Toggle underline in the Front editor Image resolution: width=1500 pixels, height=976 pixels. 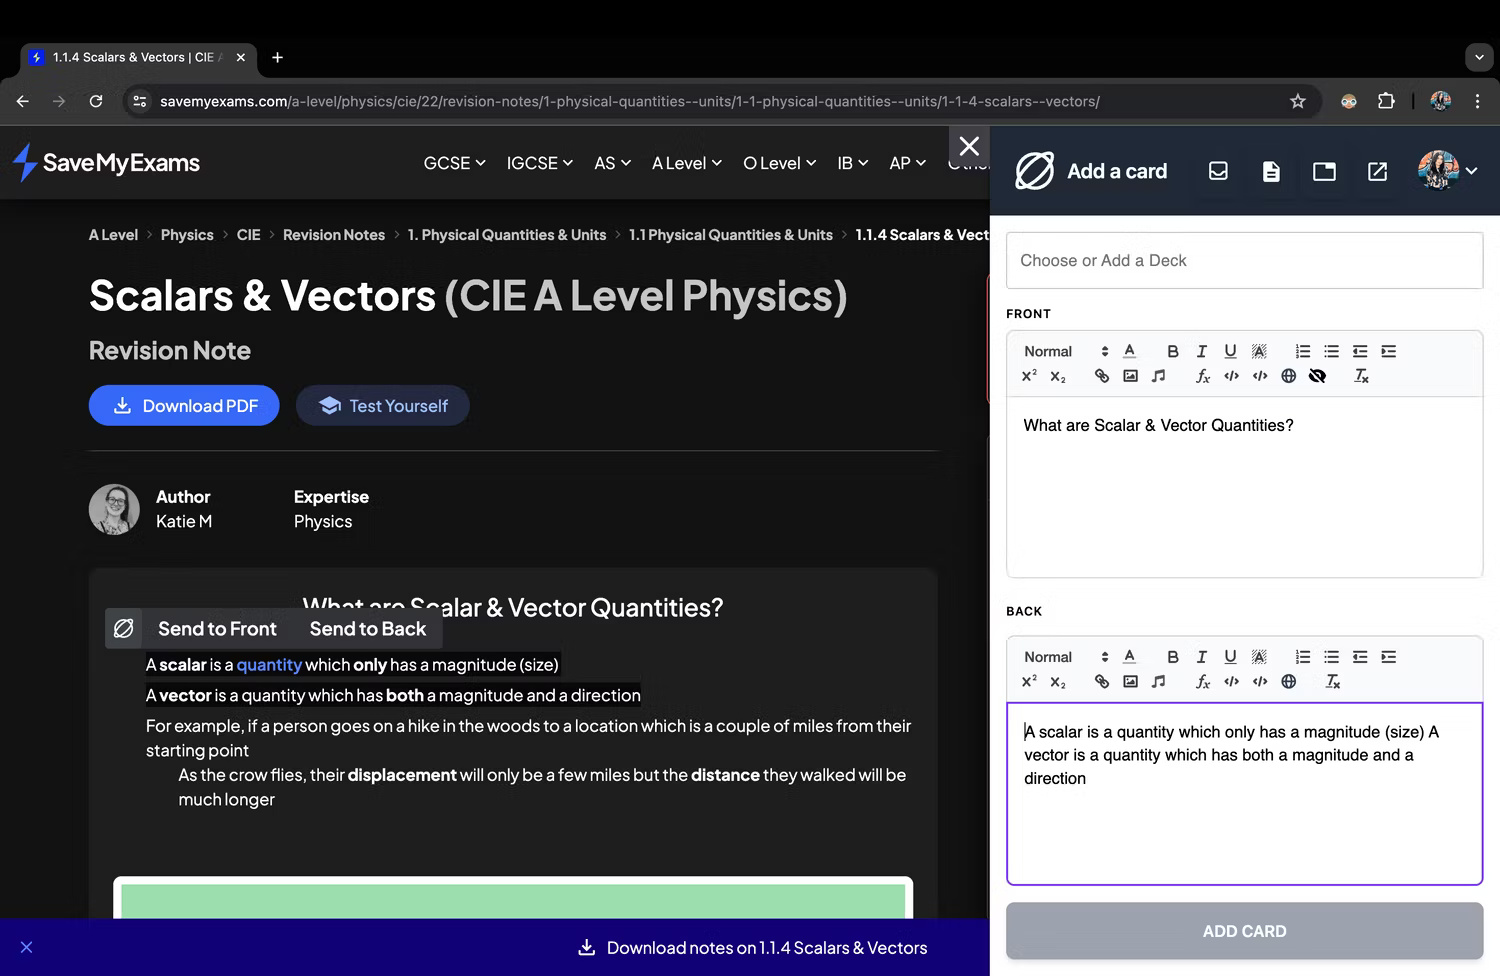point(1230,351)
